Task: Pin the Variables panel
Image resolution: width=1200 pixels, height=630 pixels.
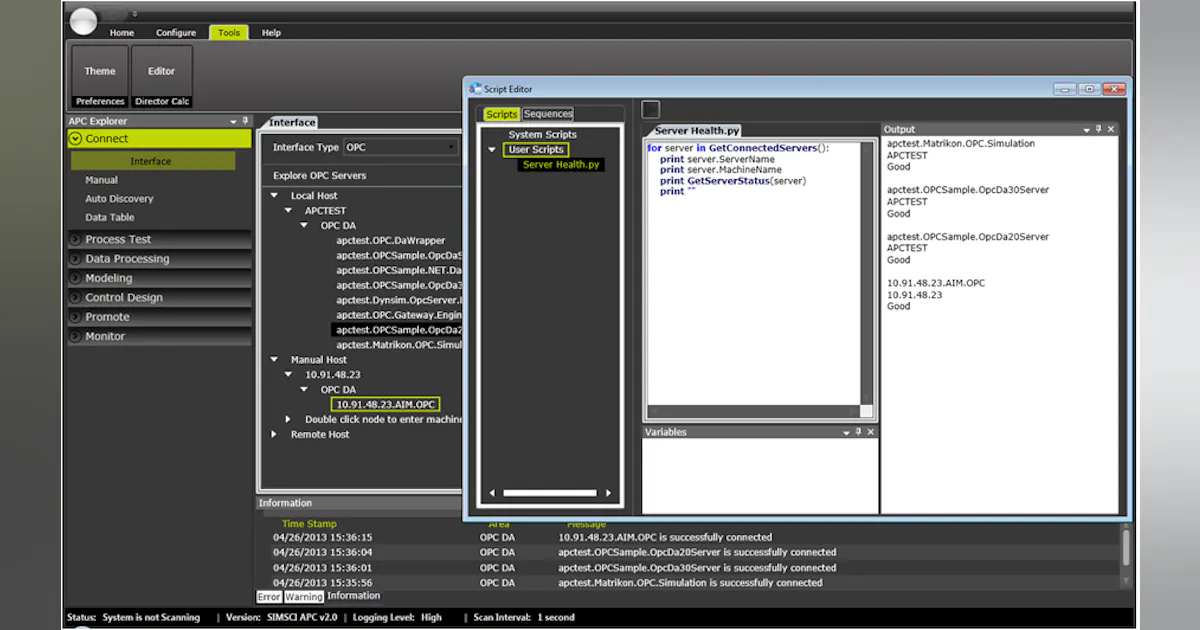Action: click(858, 432)
